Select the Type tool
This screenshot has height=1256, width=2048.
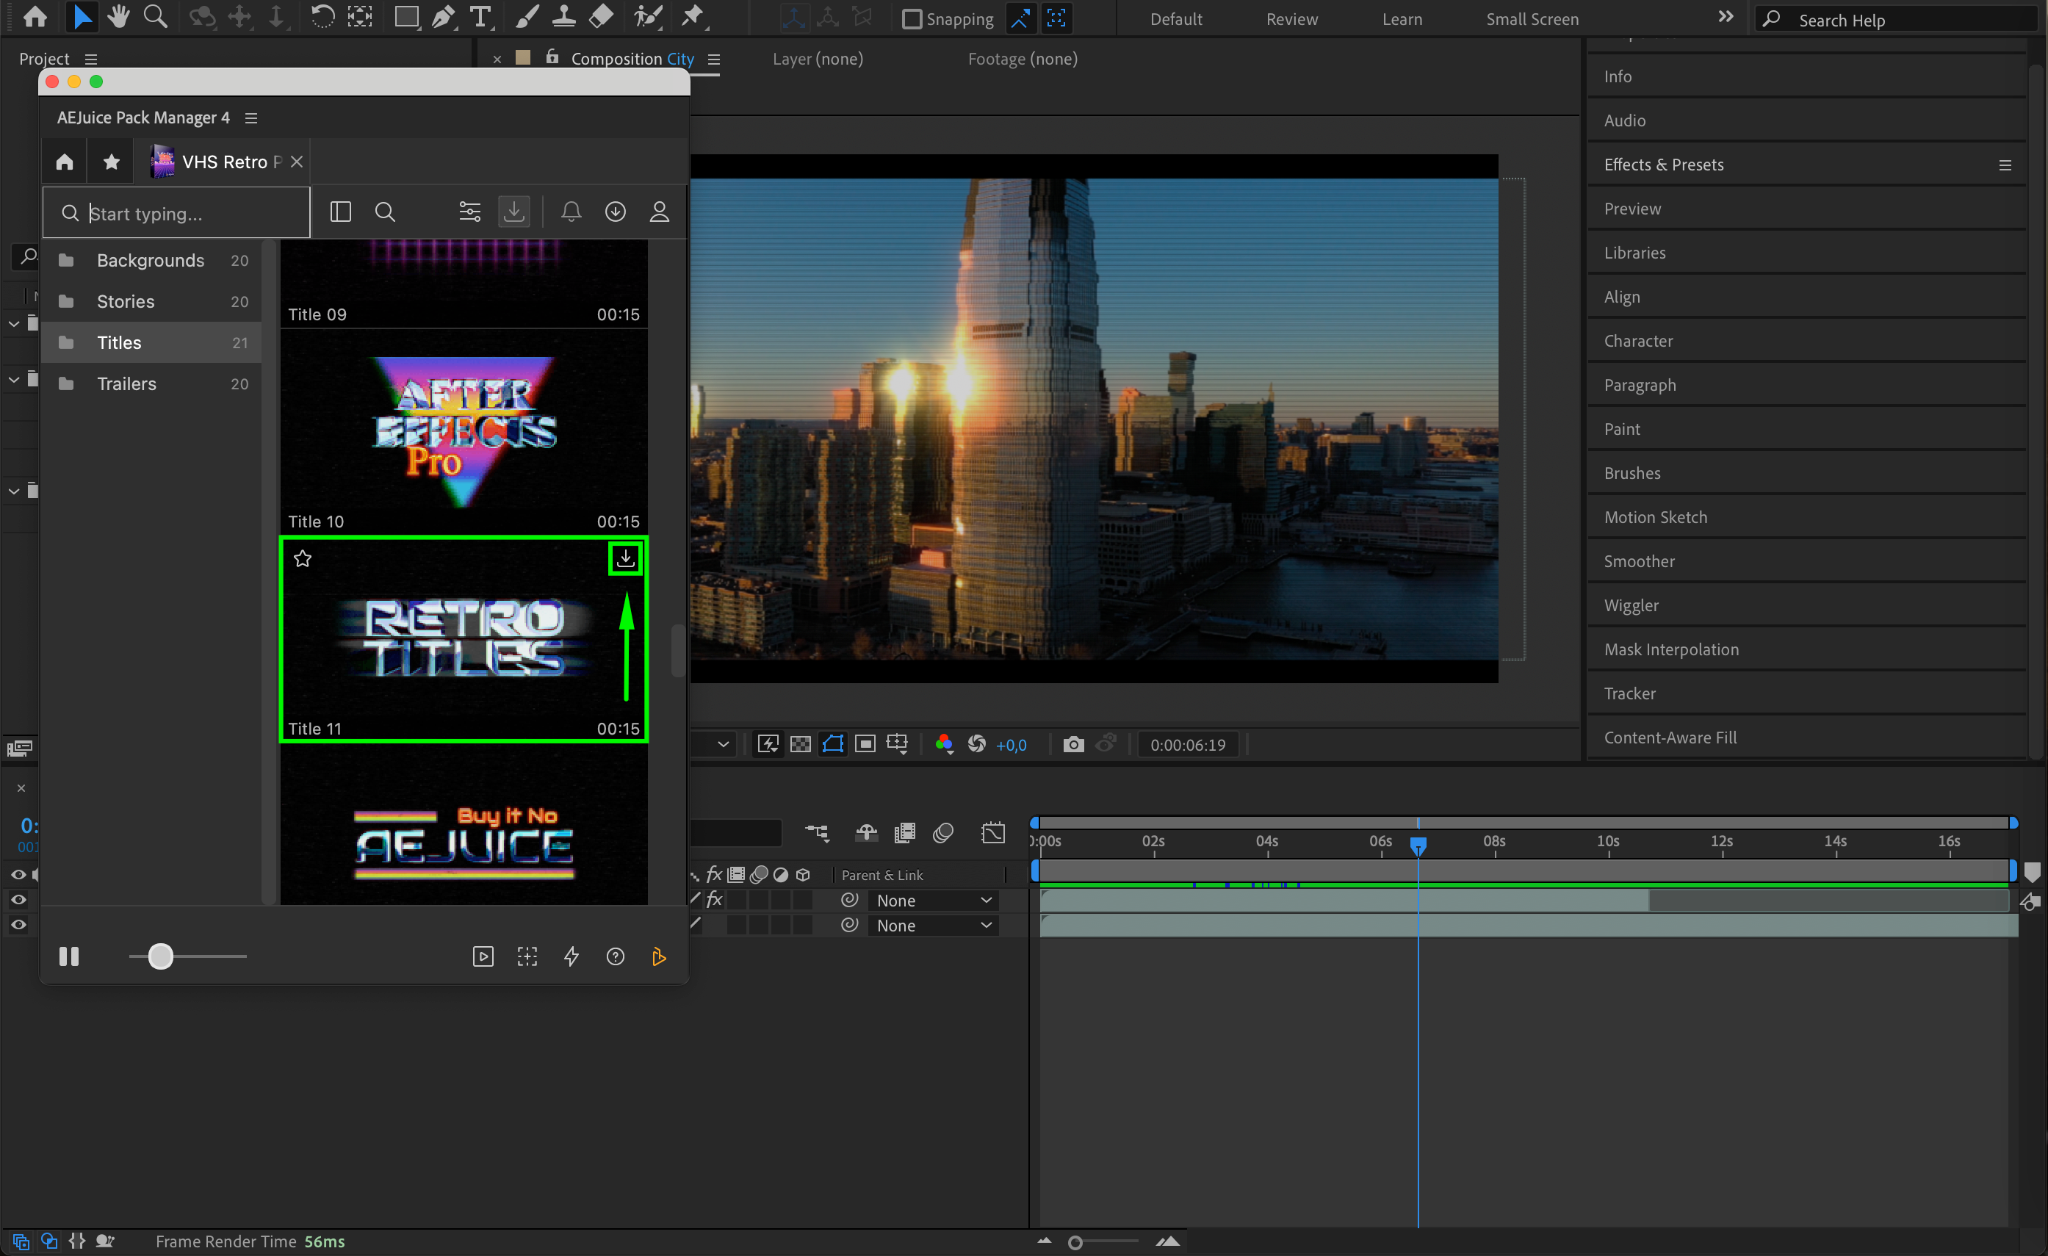point(481,17)
